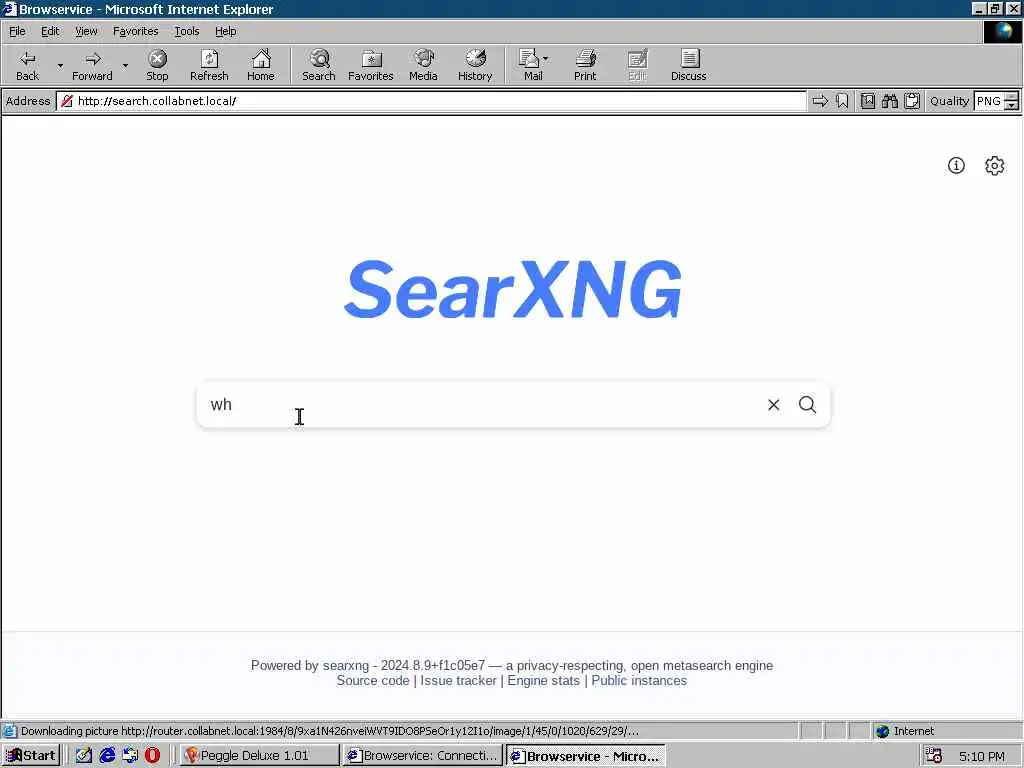Open the Search toolbar pane
Viewport: 1024px width, 768px height.
[319, 65]
